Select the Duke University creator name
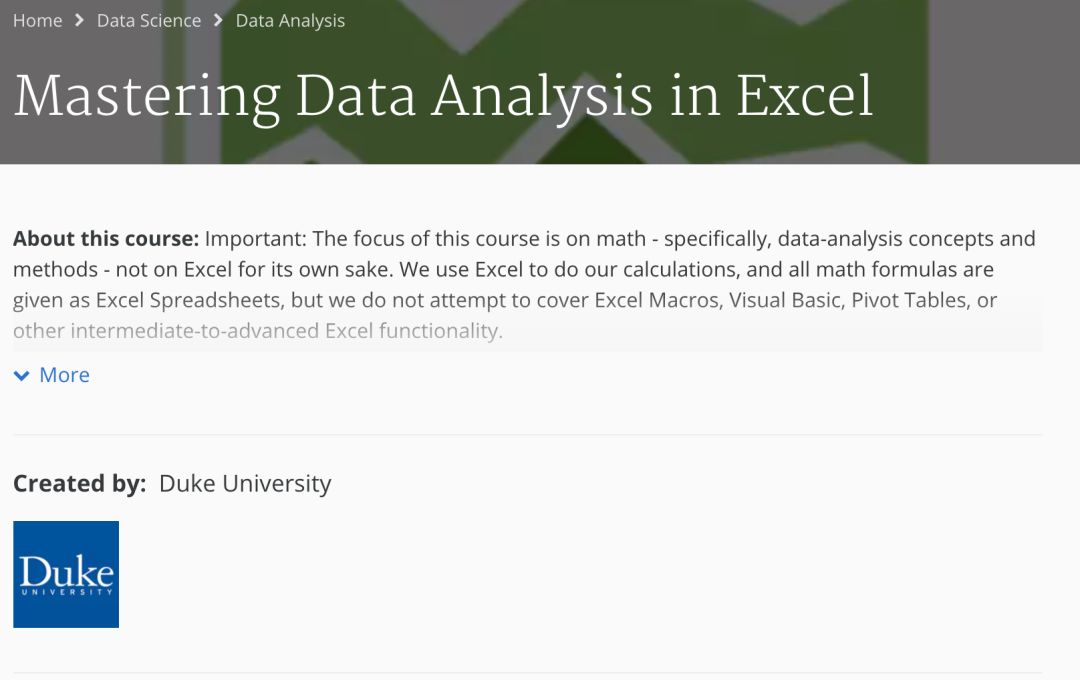Viewport: 1080px width, 680px height. [x=245, y=484]
